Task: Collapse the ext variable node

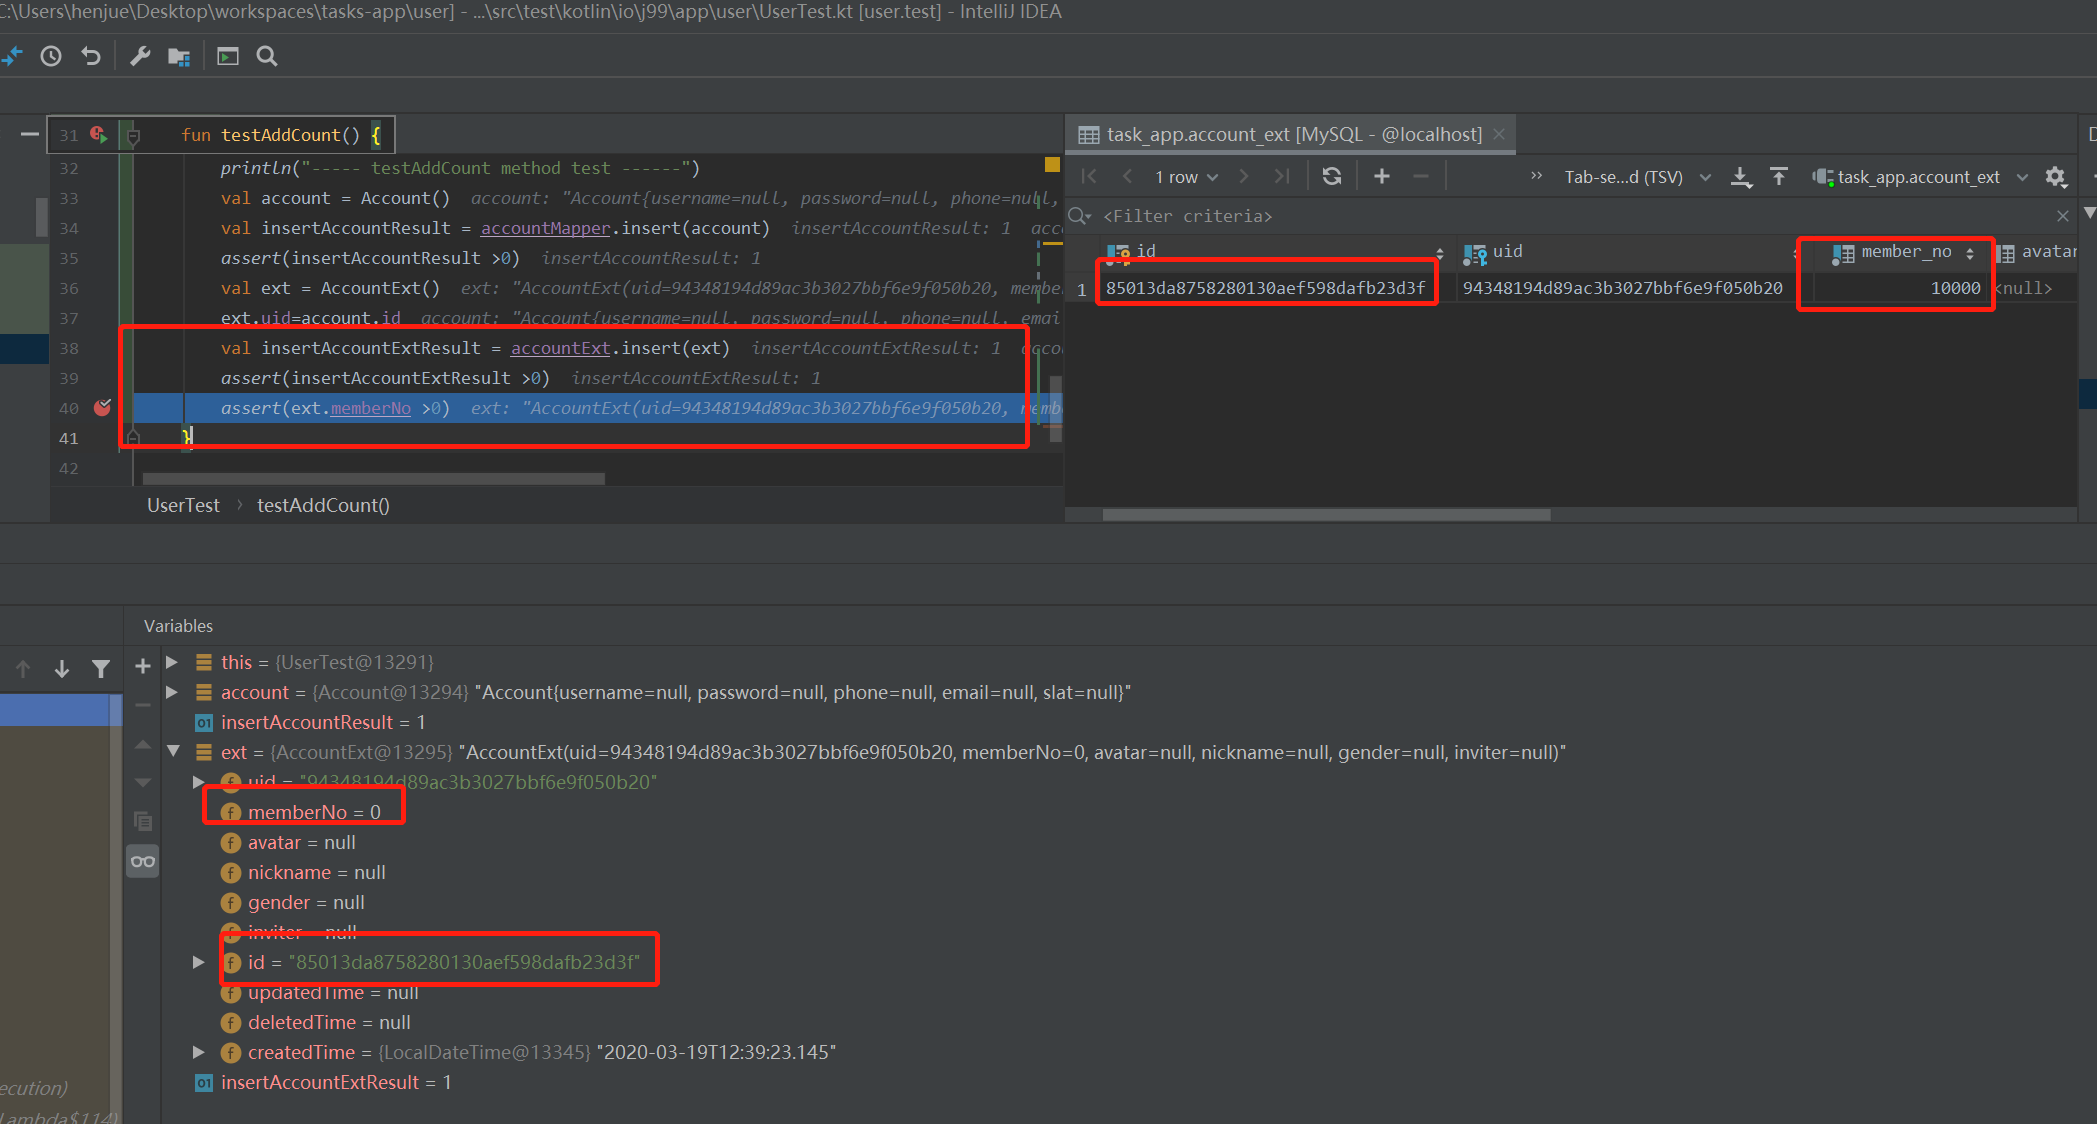Action: [x=174, y=752]
